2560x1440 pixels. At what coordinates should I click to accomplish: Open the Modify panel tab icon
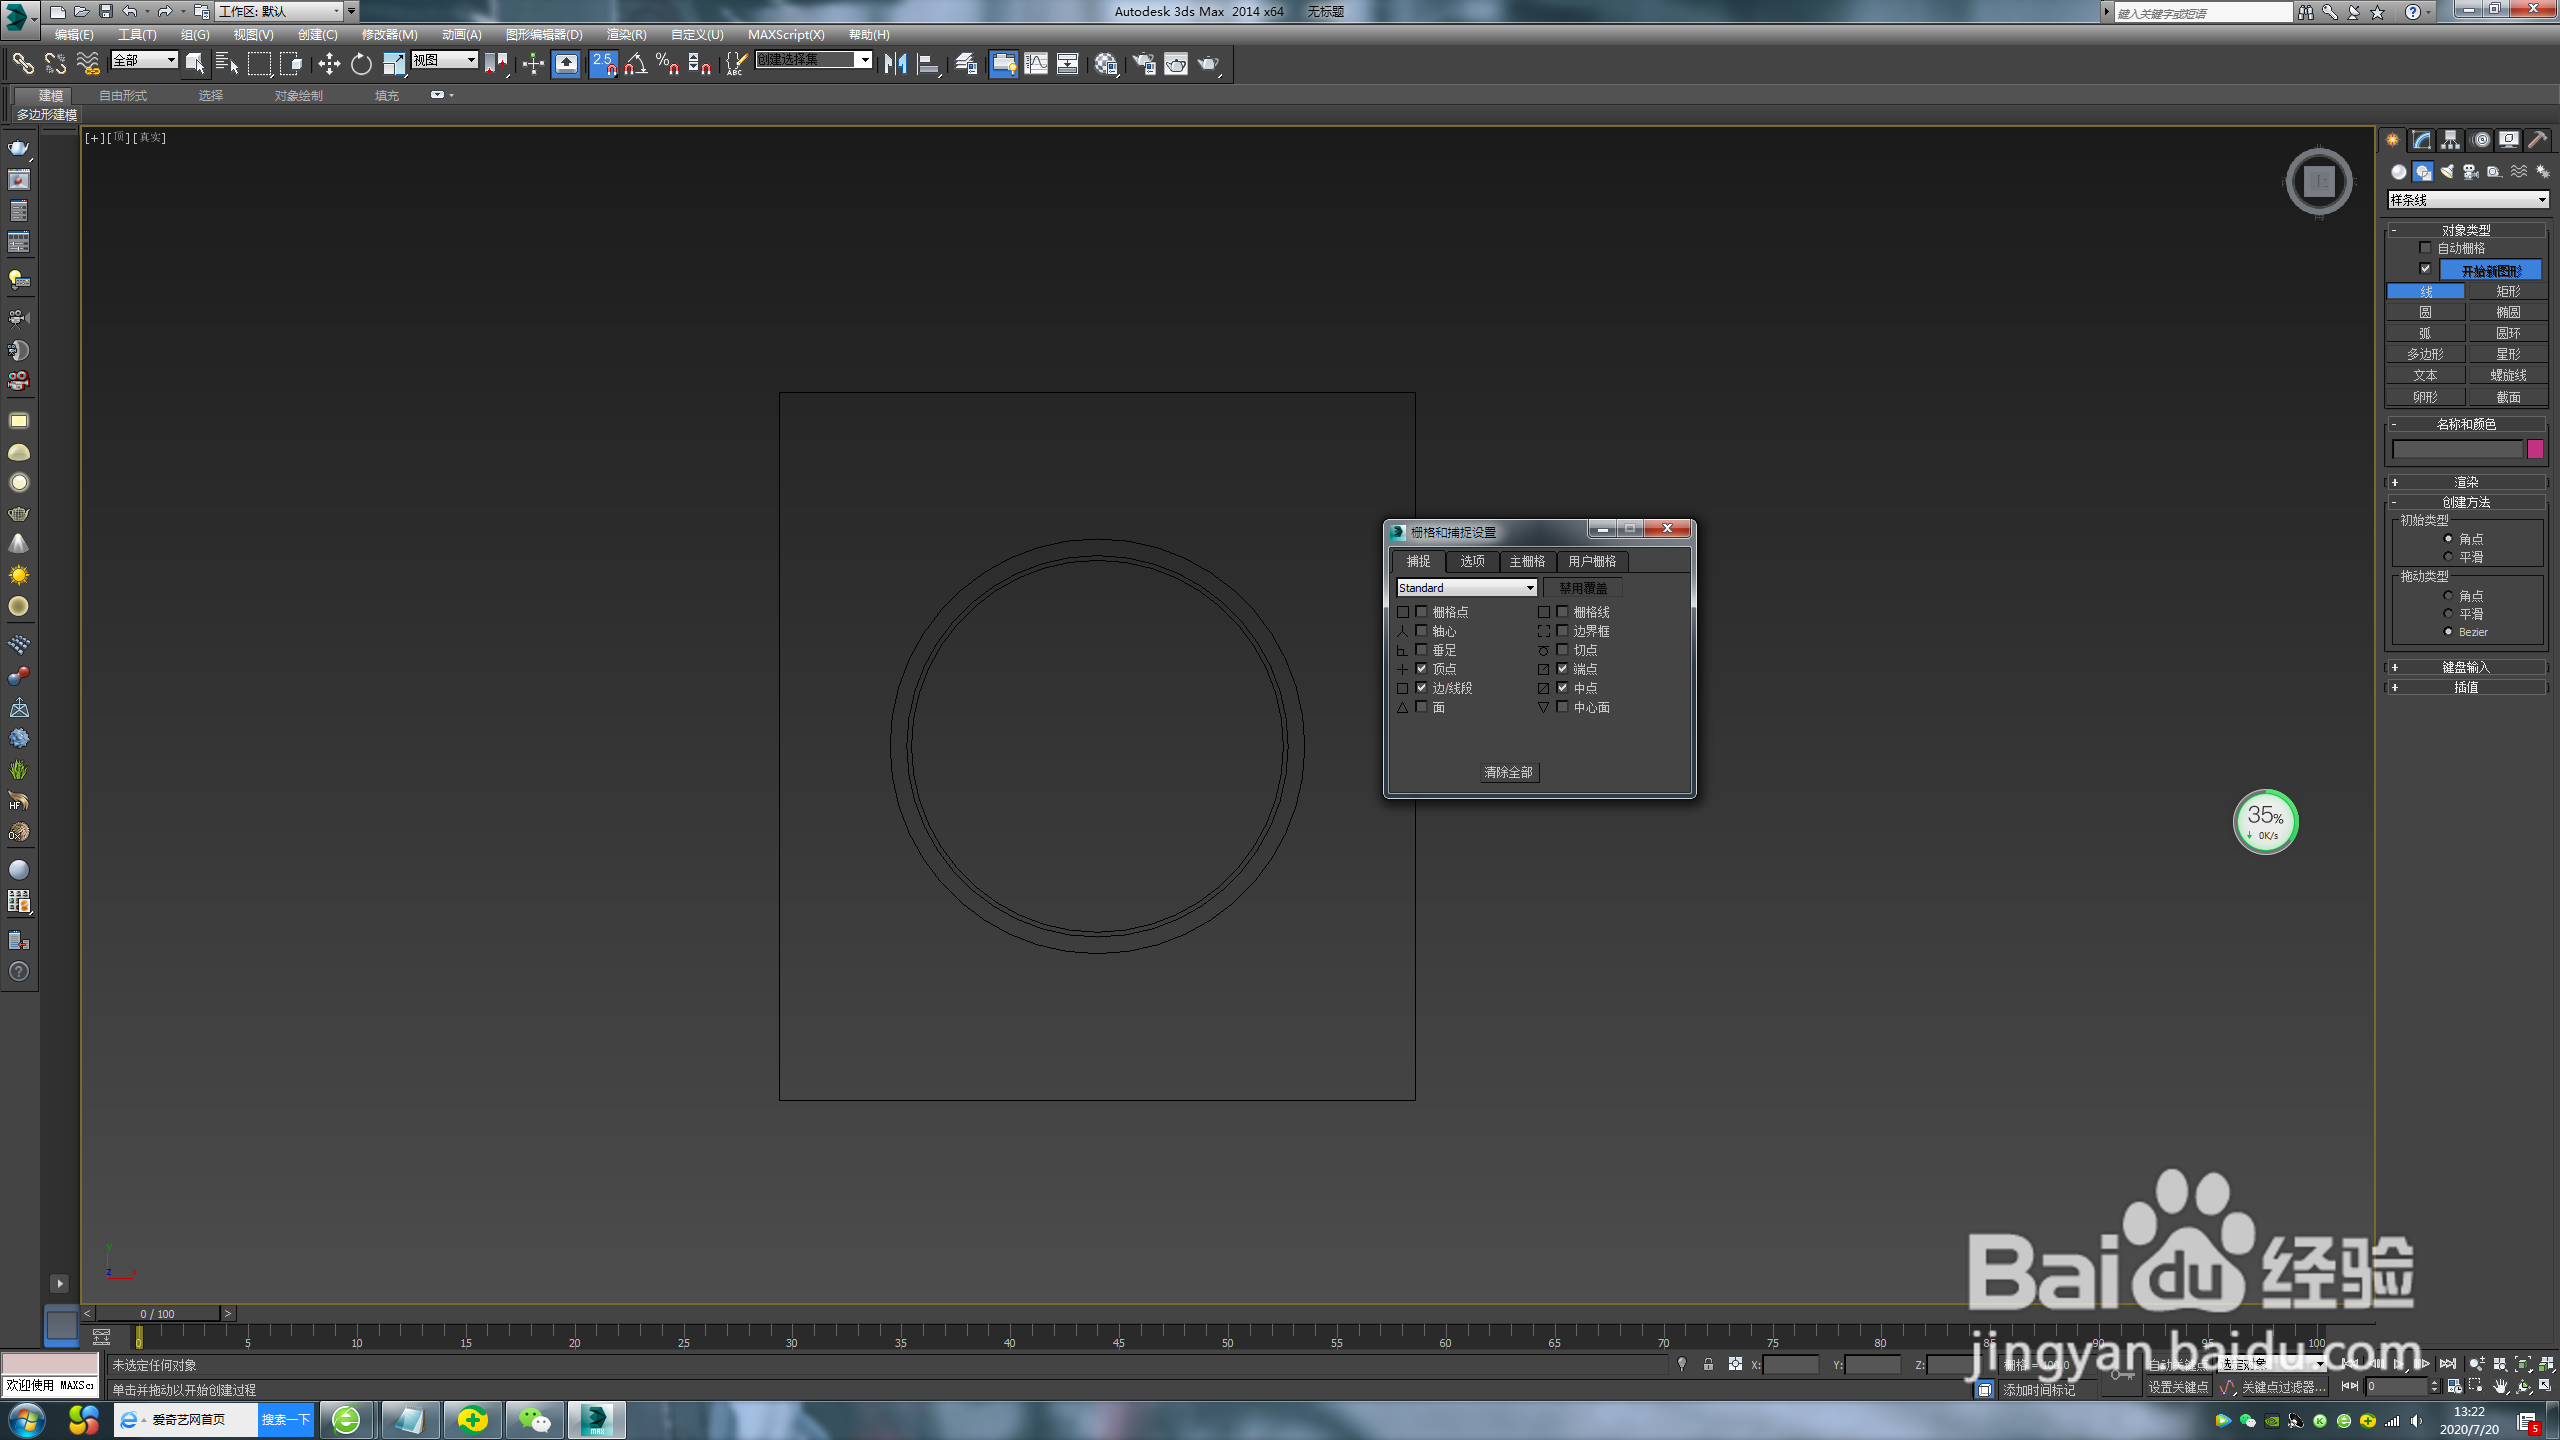tap(2421, 140)
